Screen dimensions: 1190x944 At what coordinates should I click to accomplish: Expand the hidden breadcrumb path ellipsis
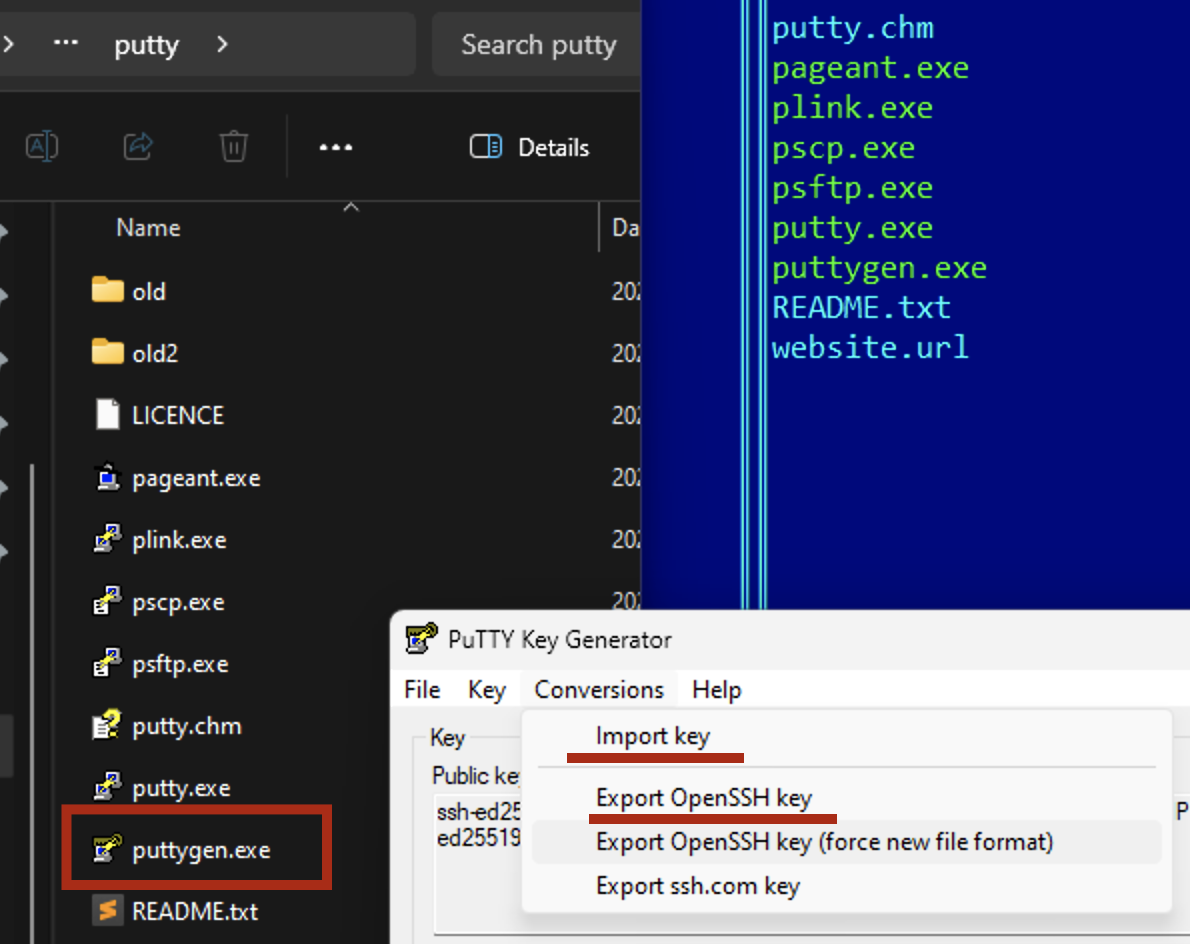click(x=65, y=45)
